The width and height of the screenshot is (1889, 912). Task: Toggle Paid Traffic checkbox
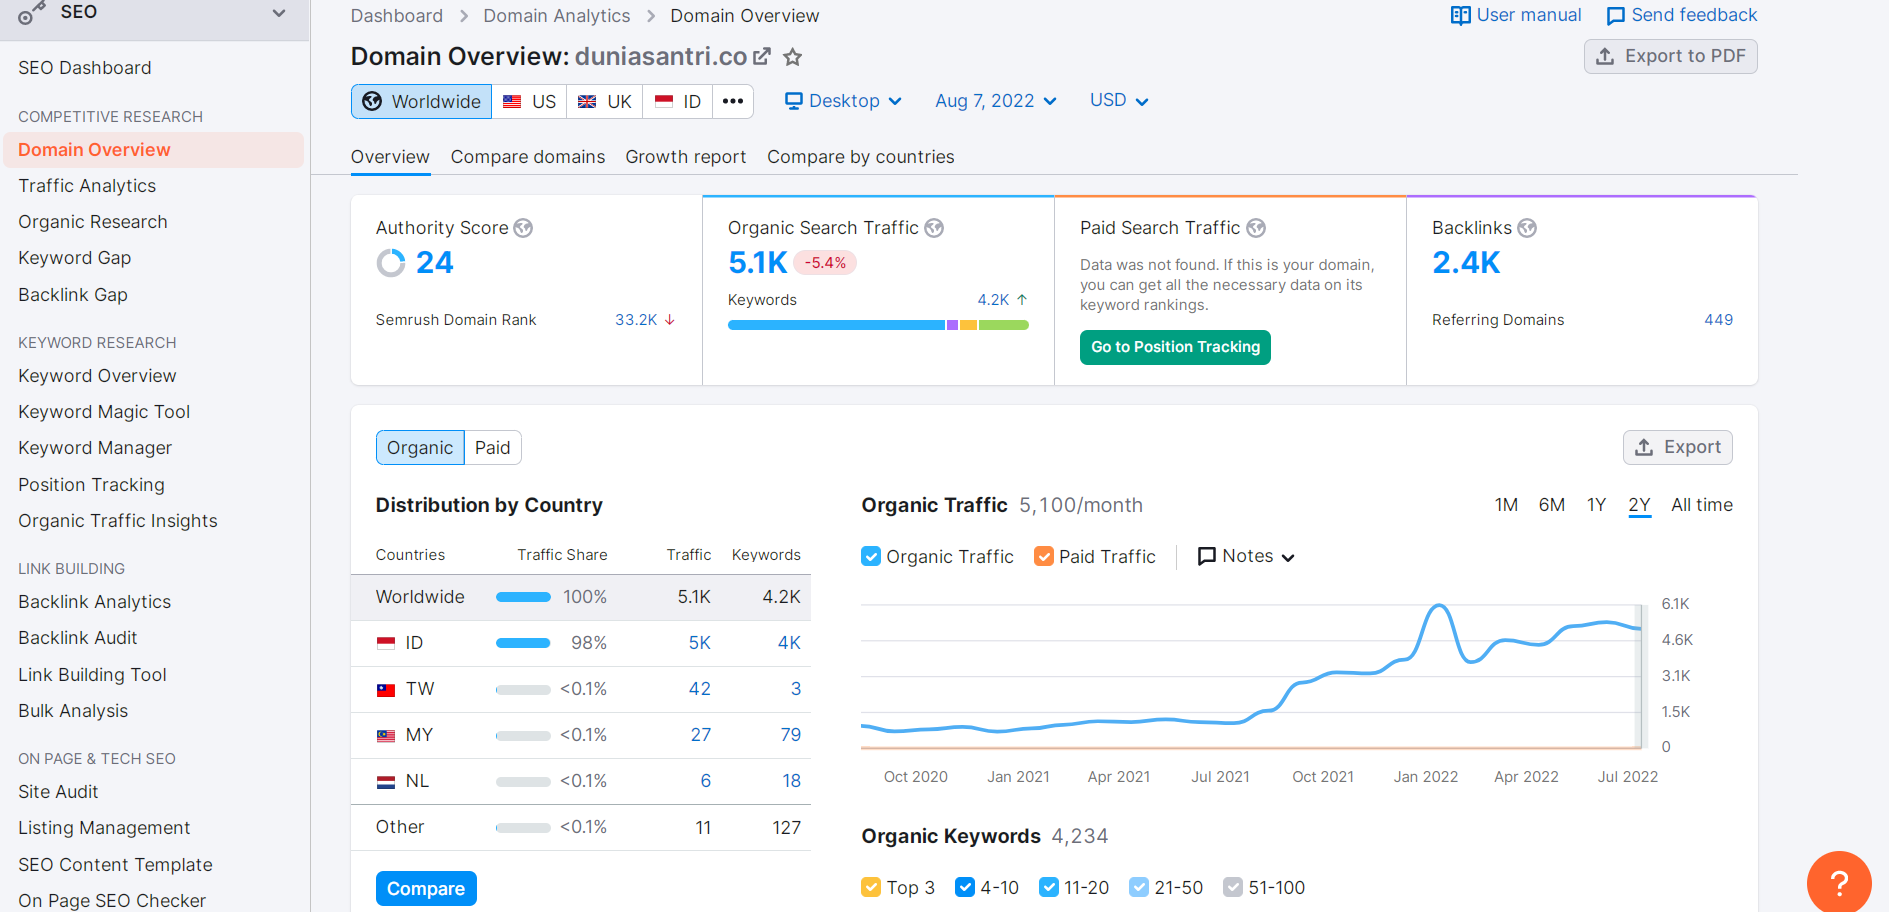(1044, 556)
